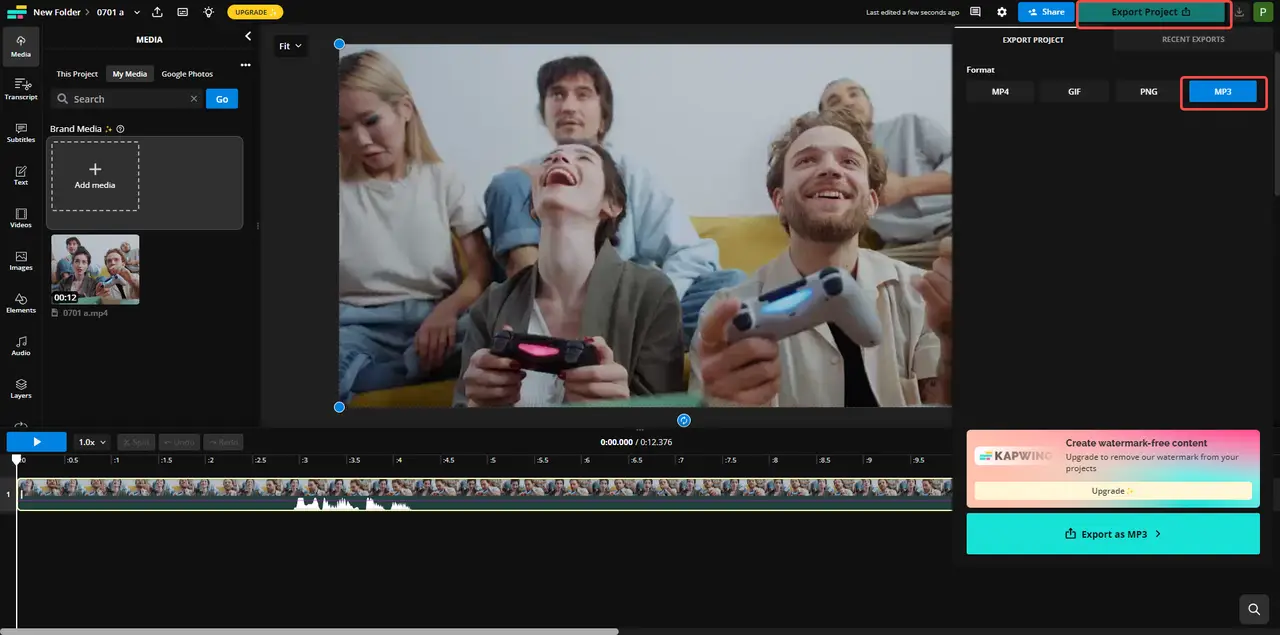Open the Transcript tool
The width and height of the screenshot is (1280, 635).
coord(21,89)
